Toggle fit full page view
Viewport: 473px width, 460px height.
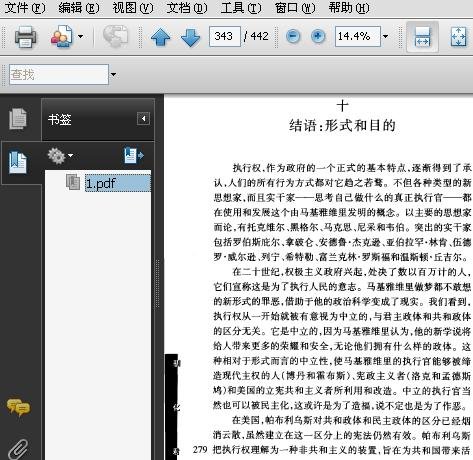click(x=459, y=36)
